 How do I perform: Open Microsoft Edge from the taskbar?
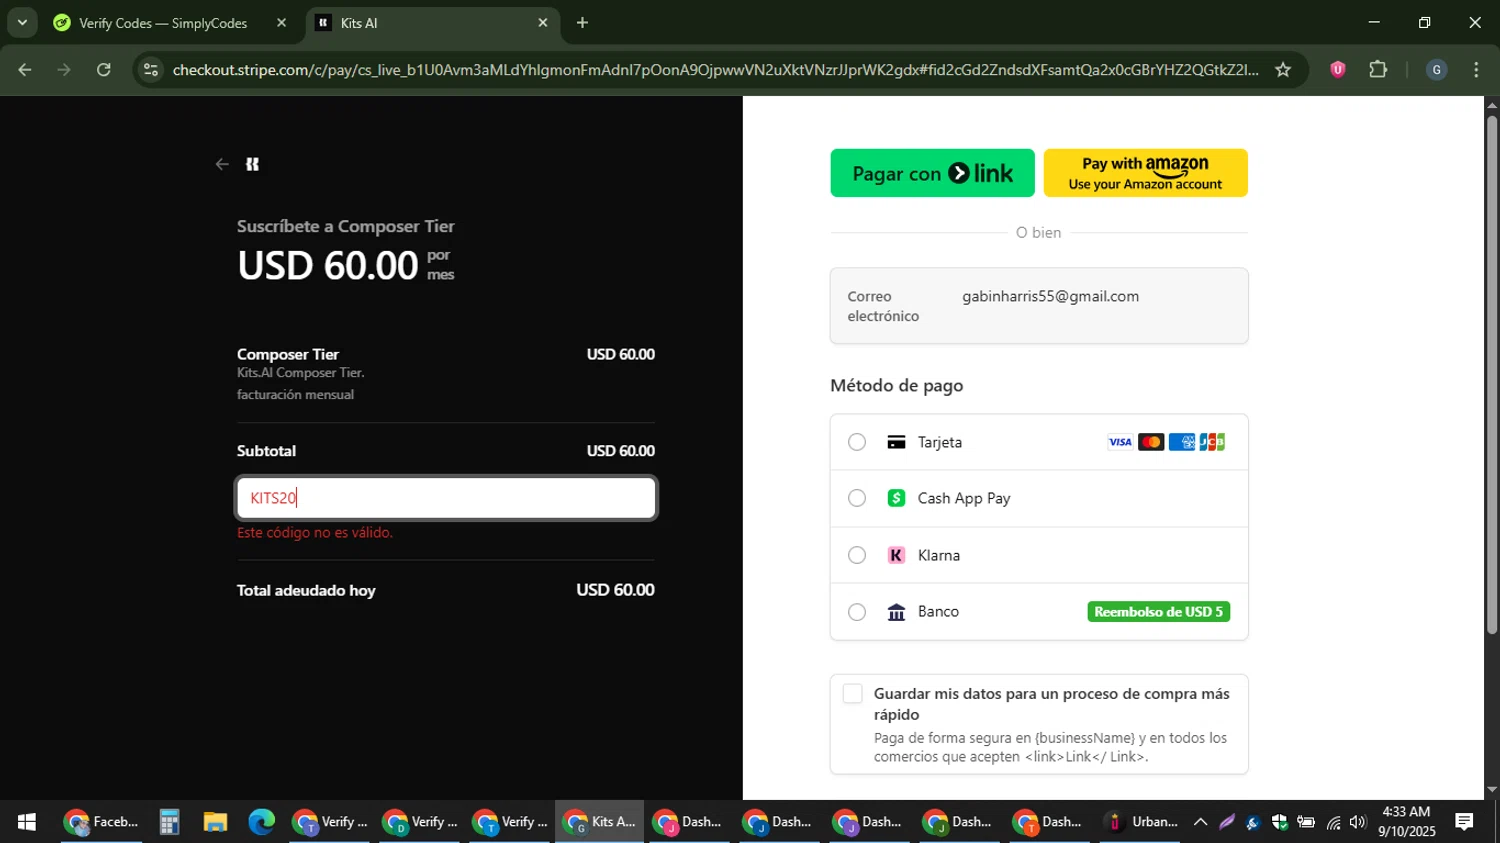[261, 822]
